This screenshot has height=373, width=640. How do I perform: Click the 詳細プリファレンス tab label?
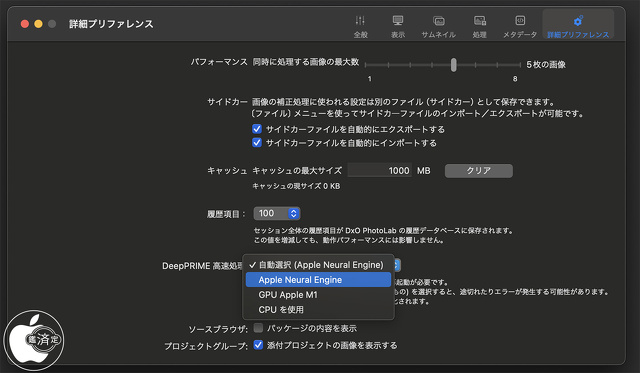pyautogui.click(x=578, y=35)
